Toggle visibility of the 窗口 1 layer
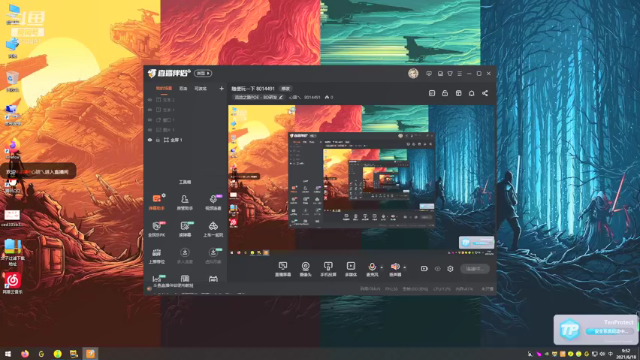 pyautogui.click(x=150, y=120)
